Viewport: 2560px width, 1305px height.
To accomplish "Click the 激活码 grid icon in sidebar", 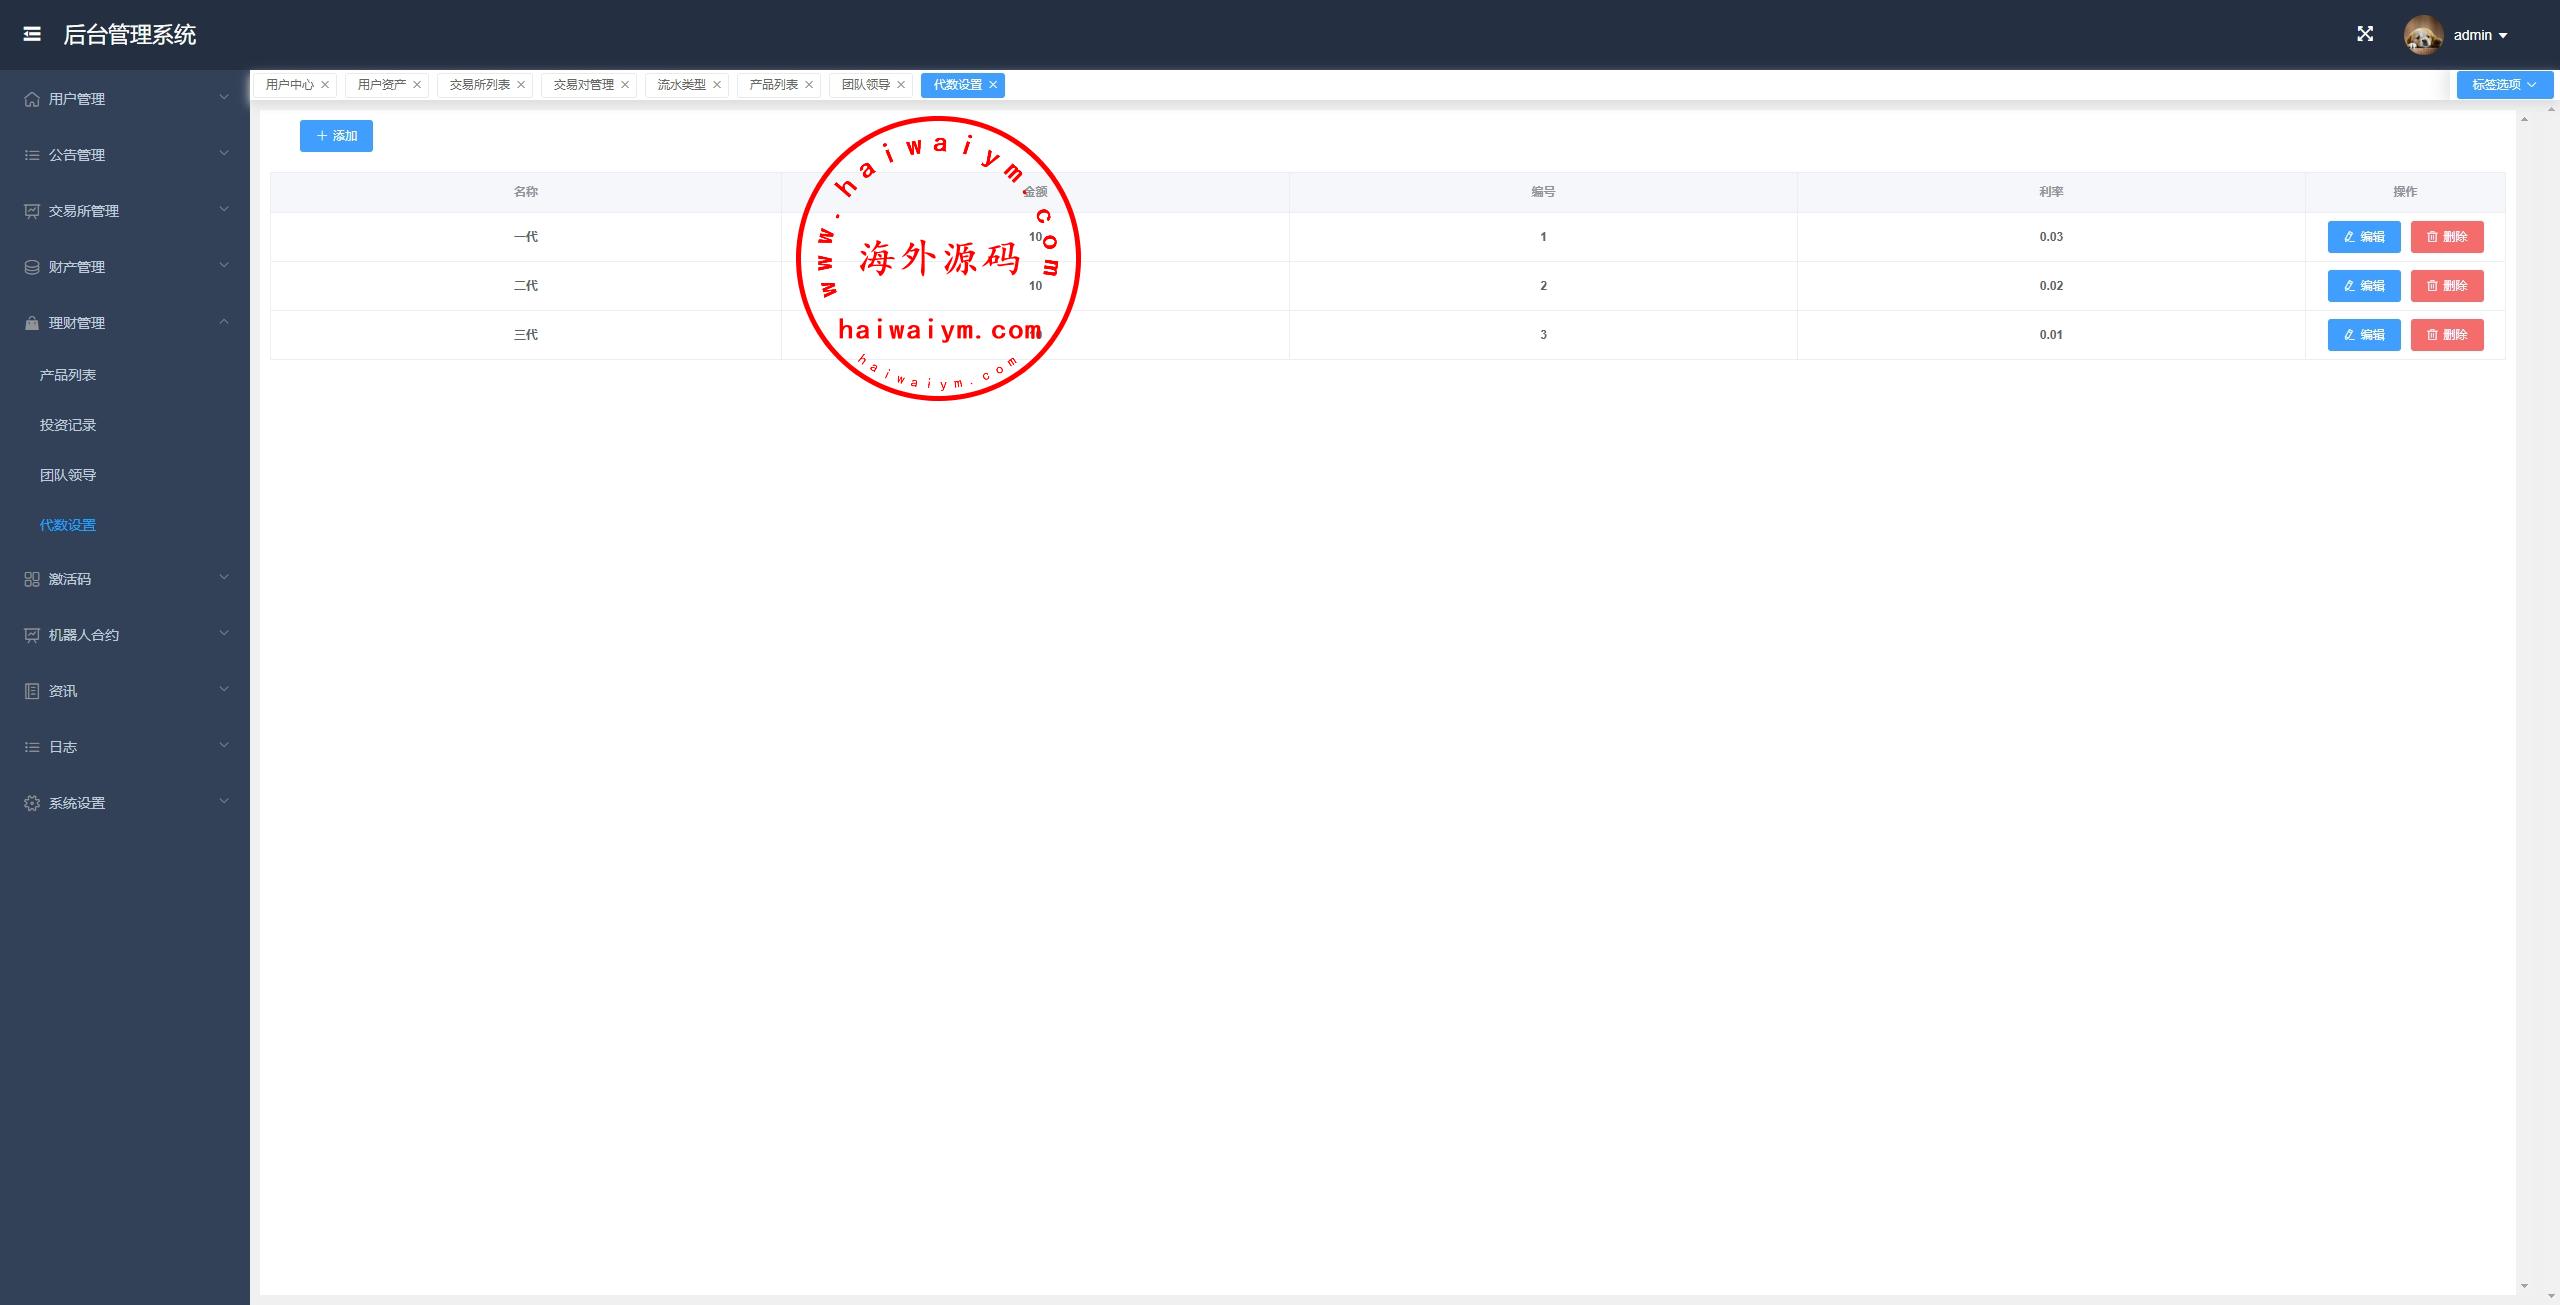I will coord(32,579).
